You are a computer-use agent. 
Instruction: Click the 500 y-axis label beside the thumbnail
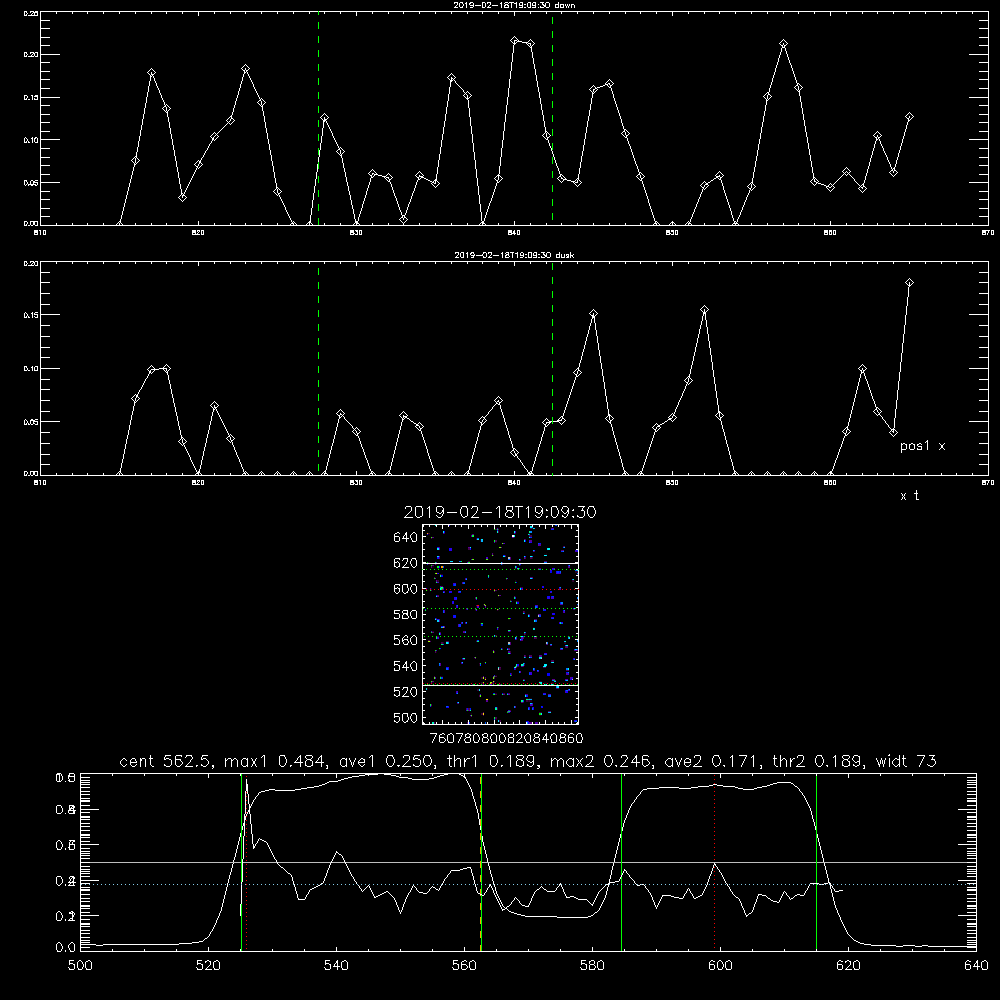click(x=406, y=718)
